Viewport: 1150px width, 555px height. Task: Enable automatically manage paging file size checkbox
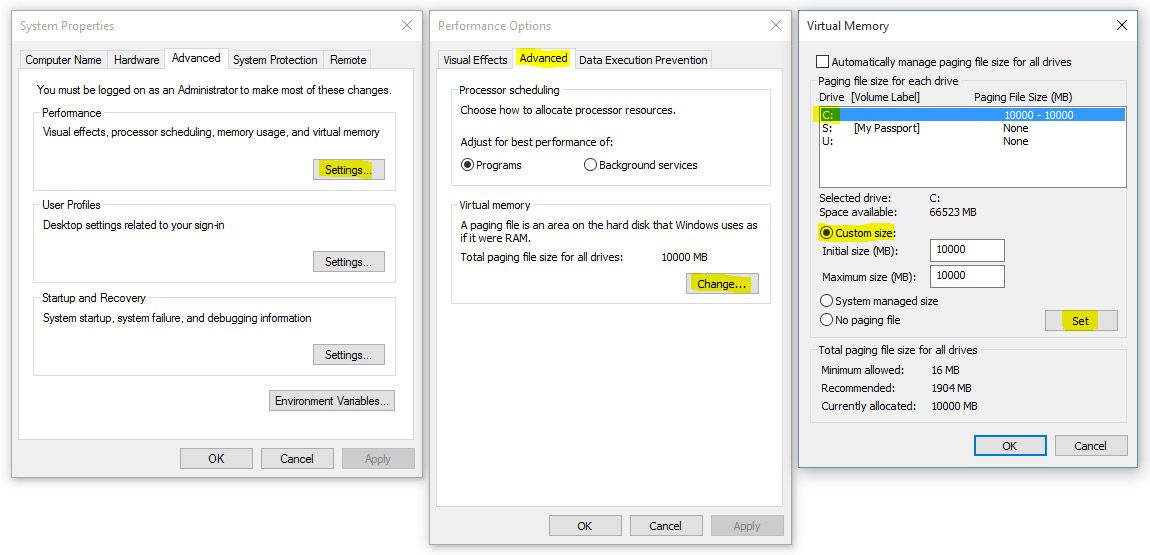[x=823, y=62]
